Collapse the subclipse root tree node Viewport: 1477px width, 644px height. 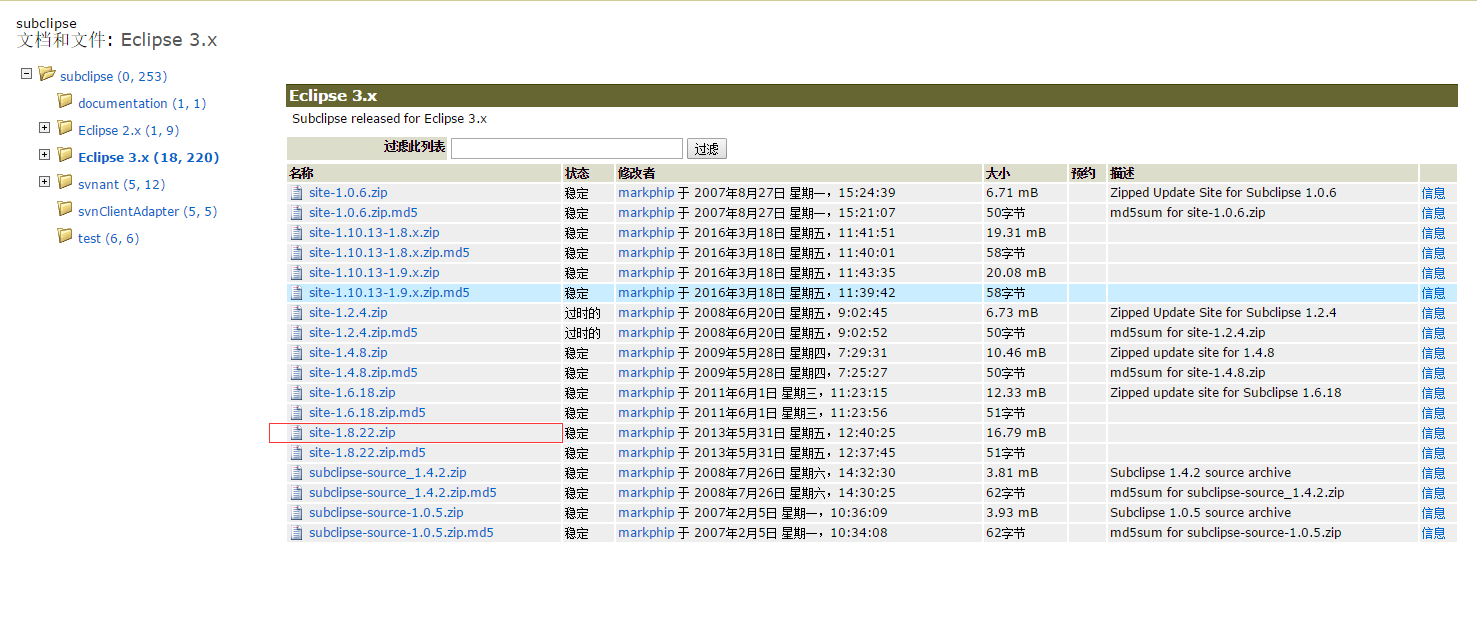(x=27, y=73)
